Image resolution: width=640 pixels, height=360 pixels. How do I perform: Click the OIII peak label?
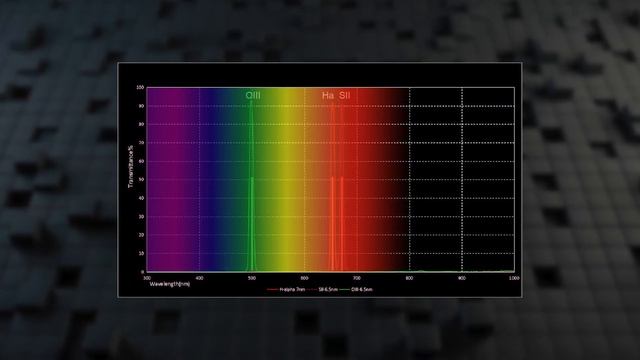[x=253, y=96]
